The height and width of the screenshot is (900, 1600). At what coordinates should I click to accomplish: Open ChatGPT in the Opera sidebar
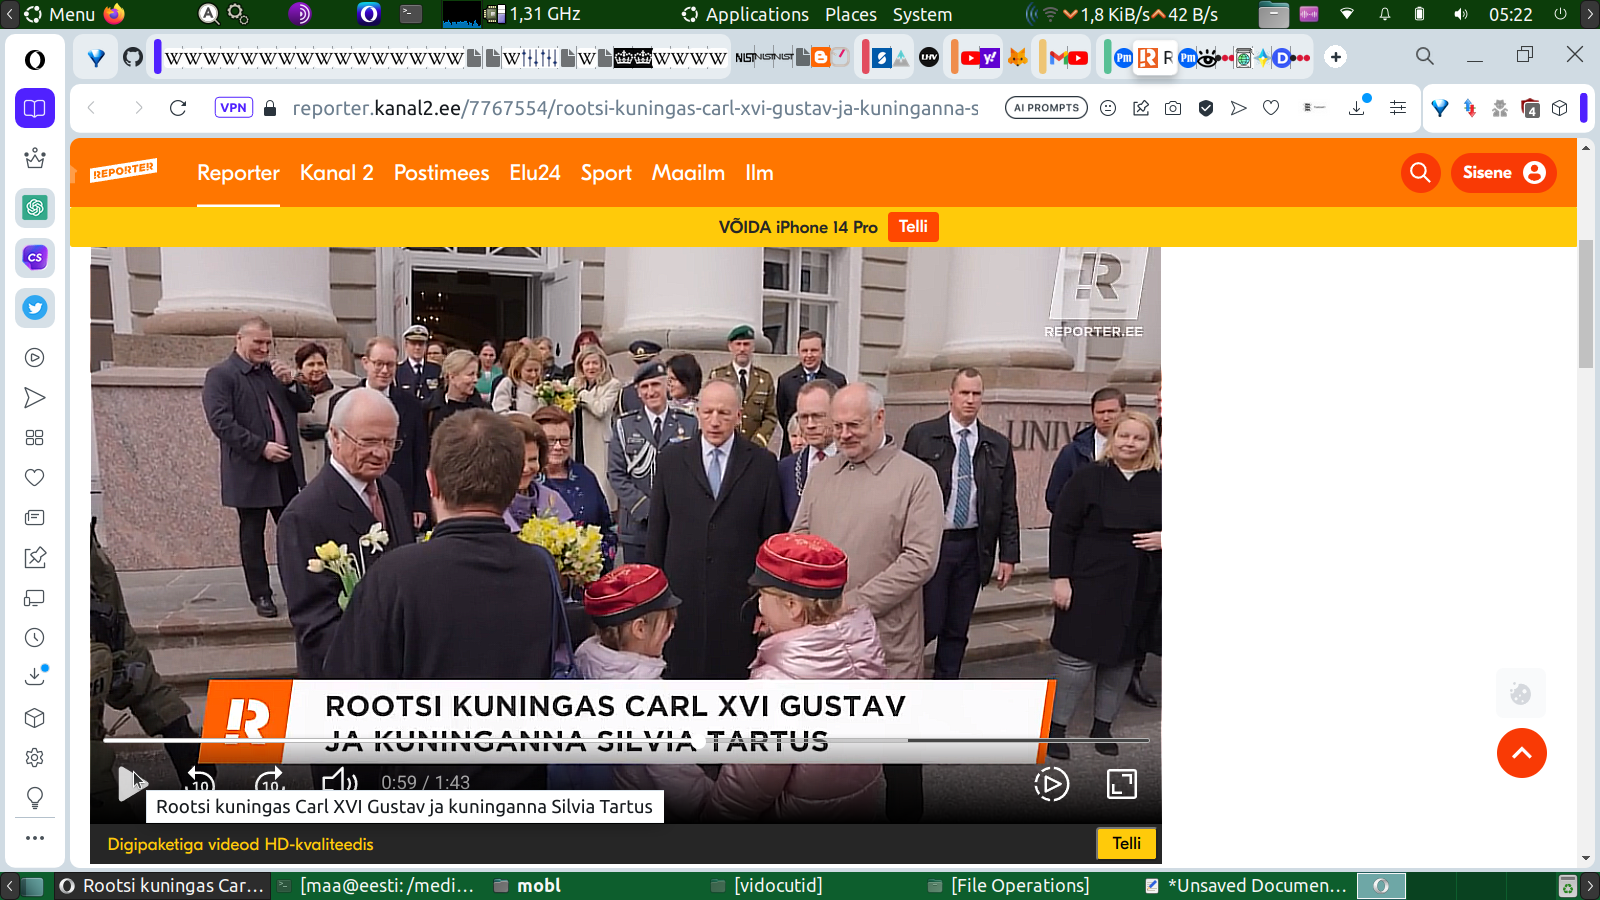click(x=35, y=208)
